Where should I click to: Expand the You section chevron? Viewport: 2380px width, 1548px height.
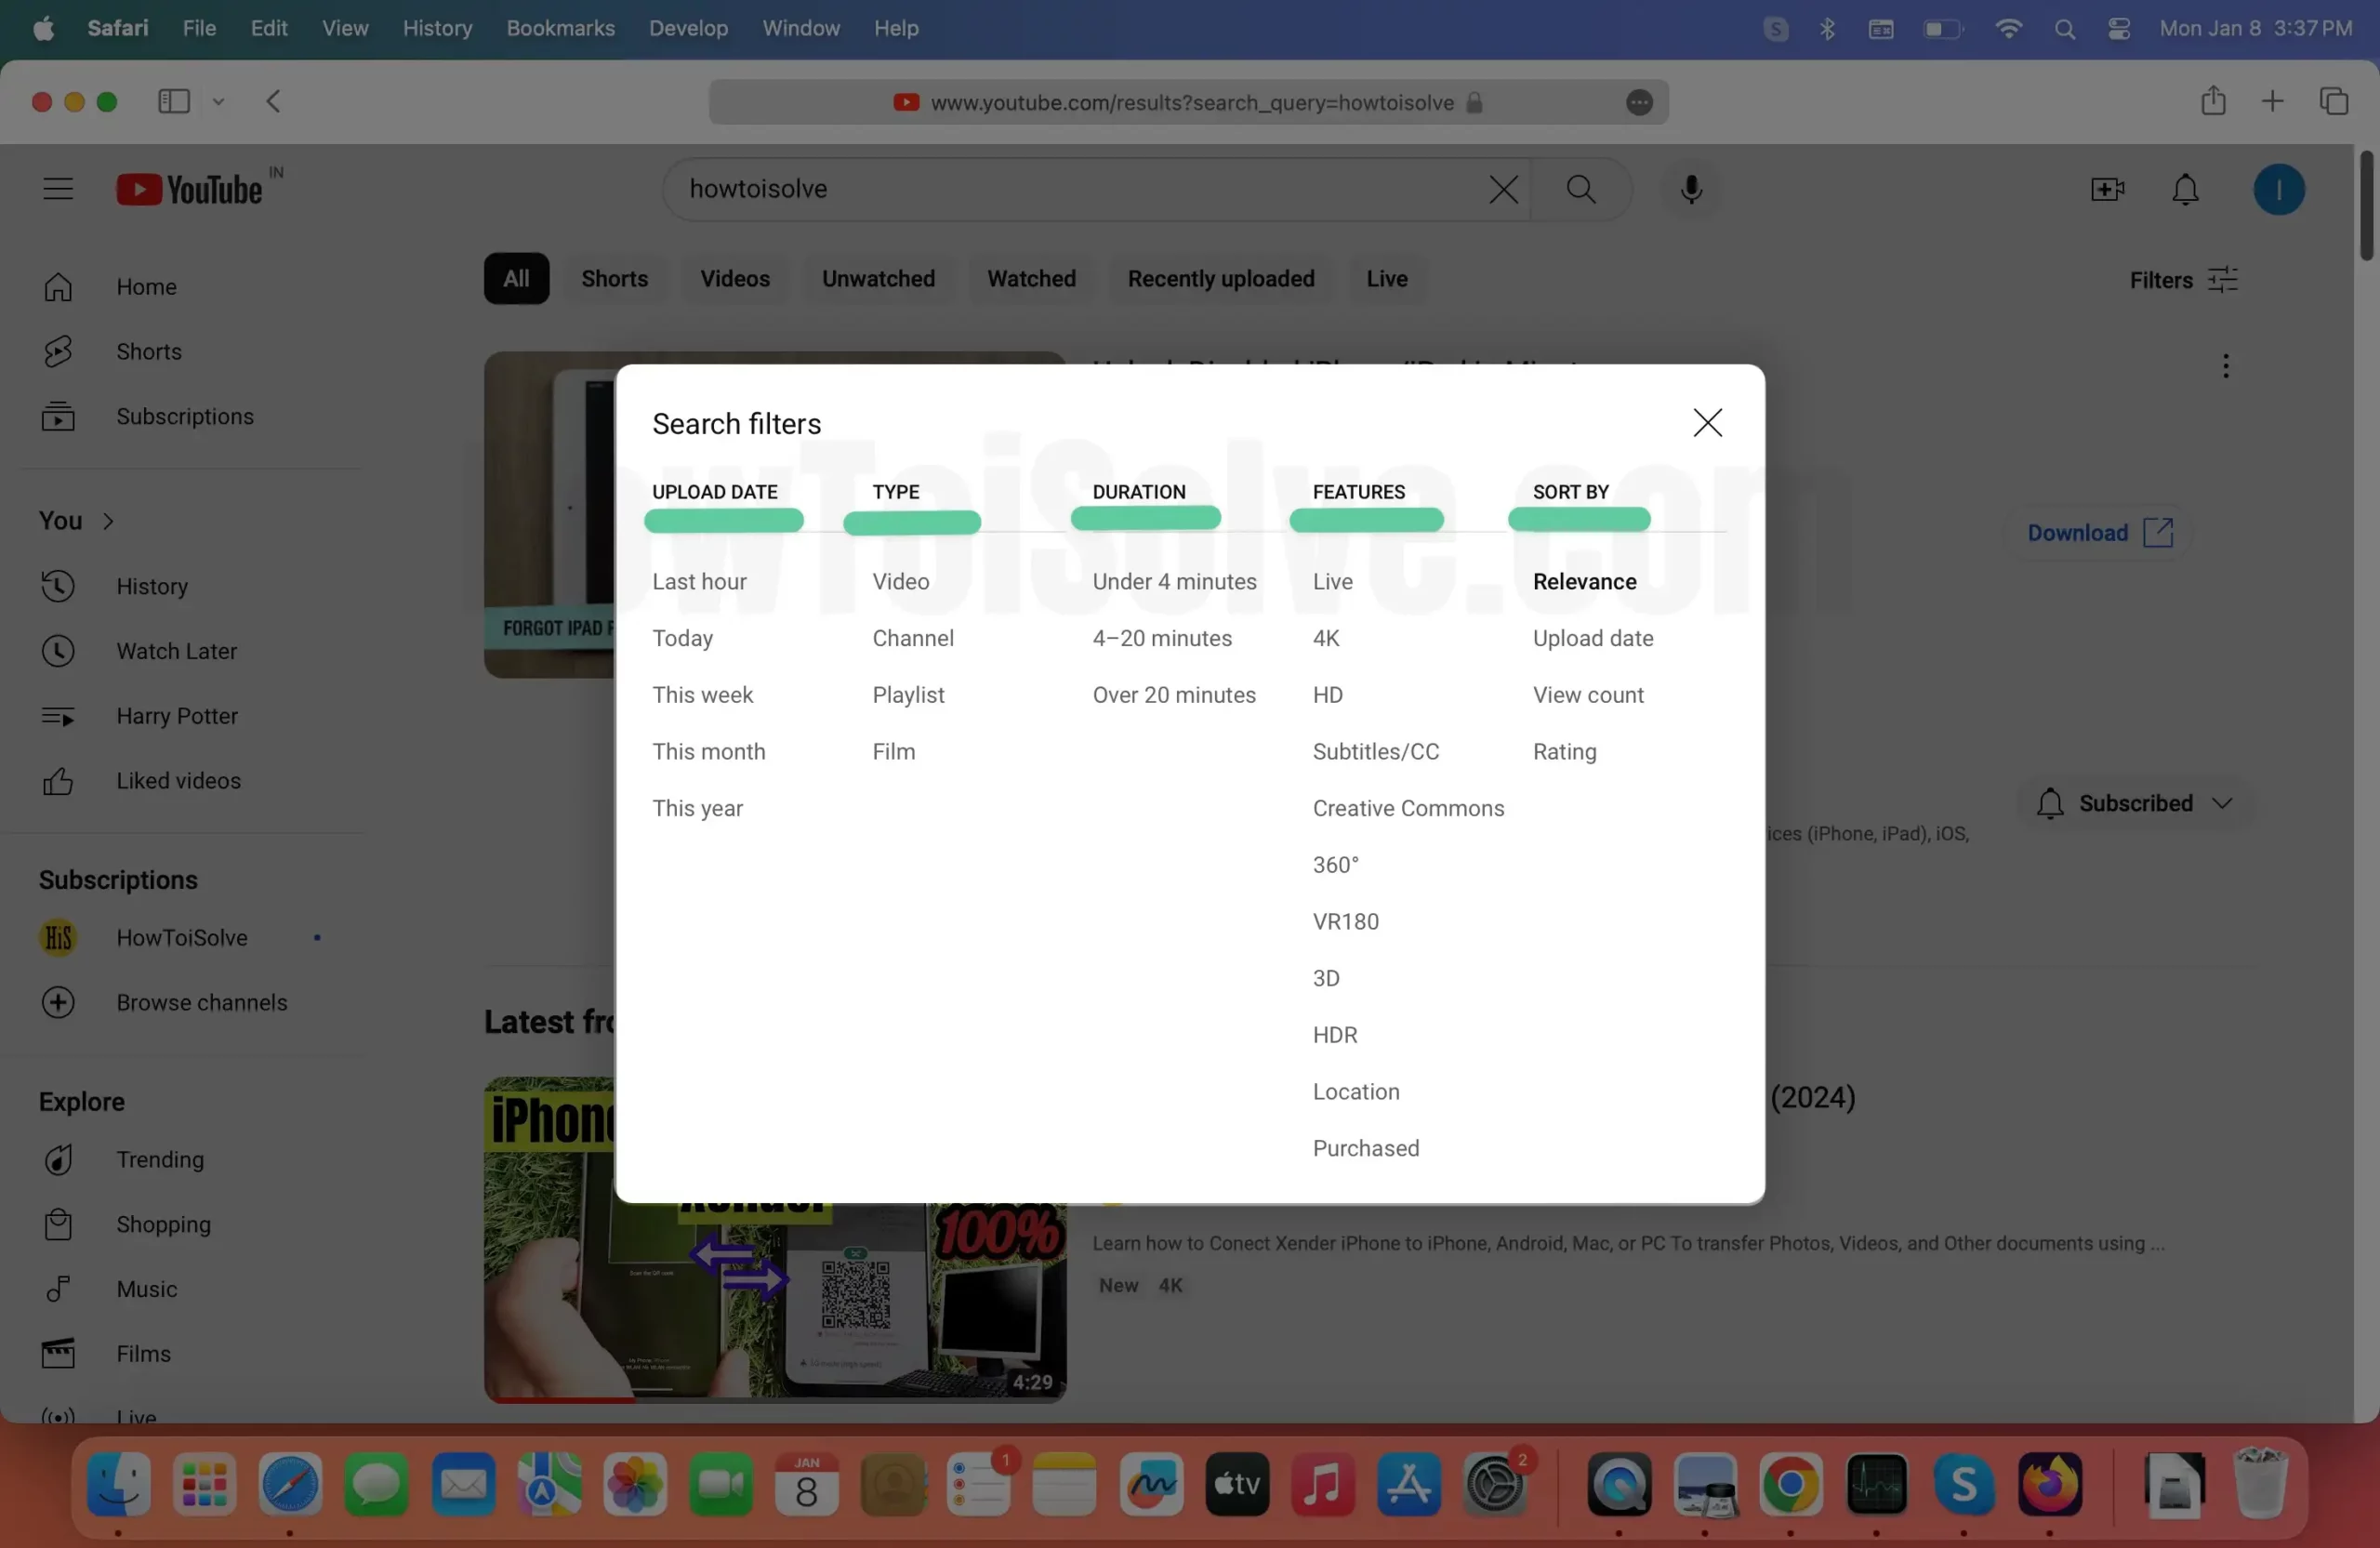pyautogui.click(x=108, y=521)
